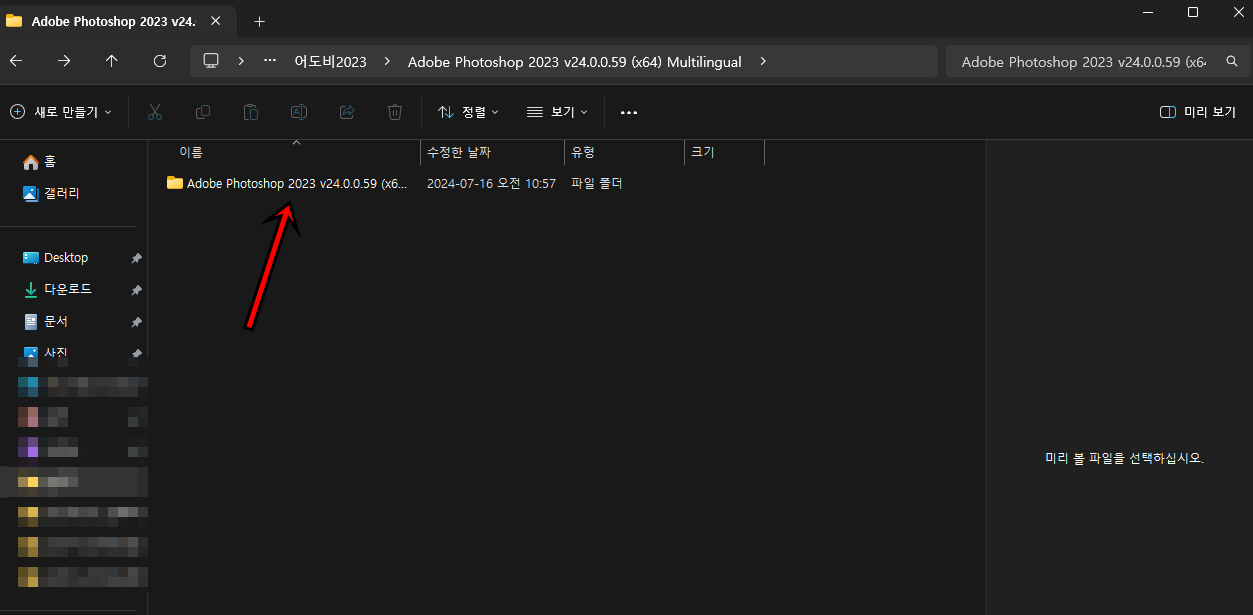The image size is (1253, 615).
Task: Toggle the 미리 보기 preview pane
Action: pyautogui.click(x=1197, y=112)
